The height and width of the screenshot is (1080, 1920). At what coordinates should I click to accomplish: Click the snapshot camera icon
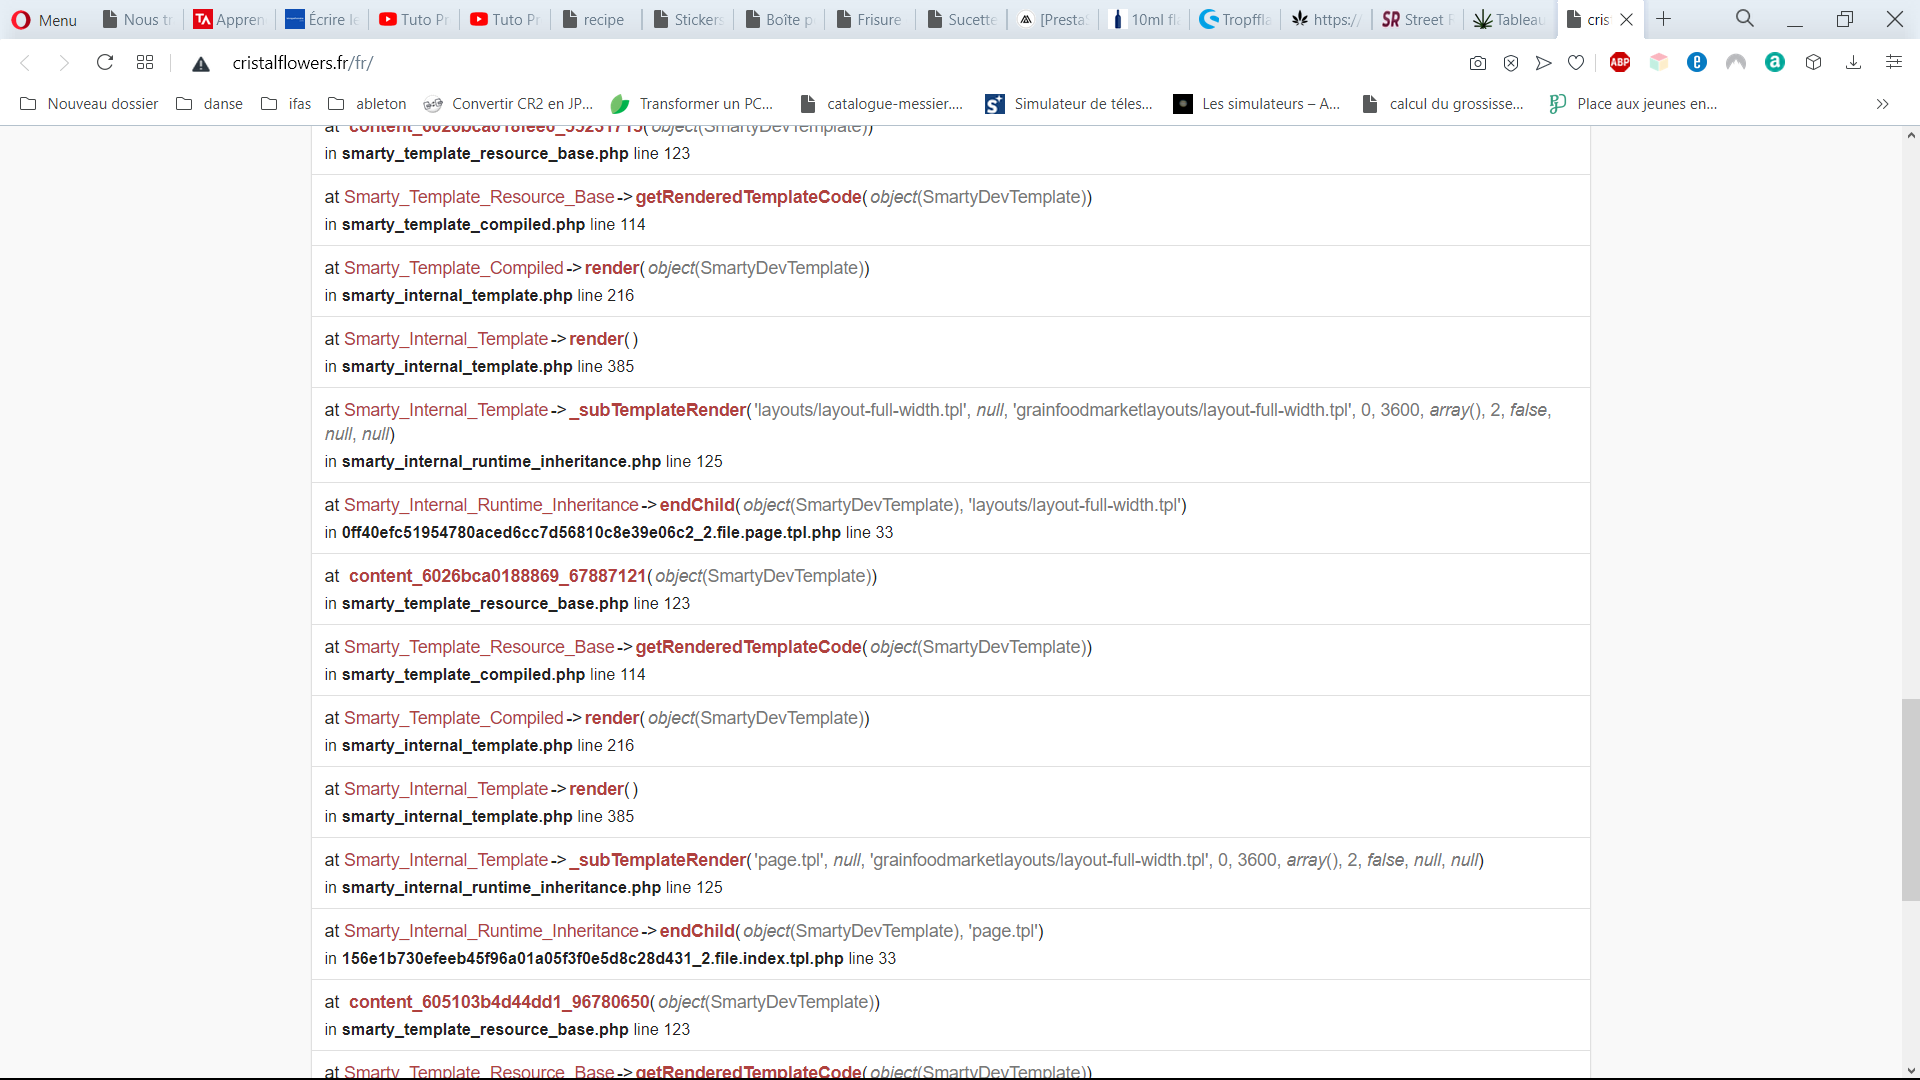click(1477, 63)
